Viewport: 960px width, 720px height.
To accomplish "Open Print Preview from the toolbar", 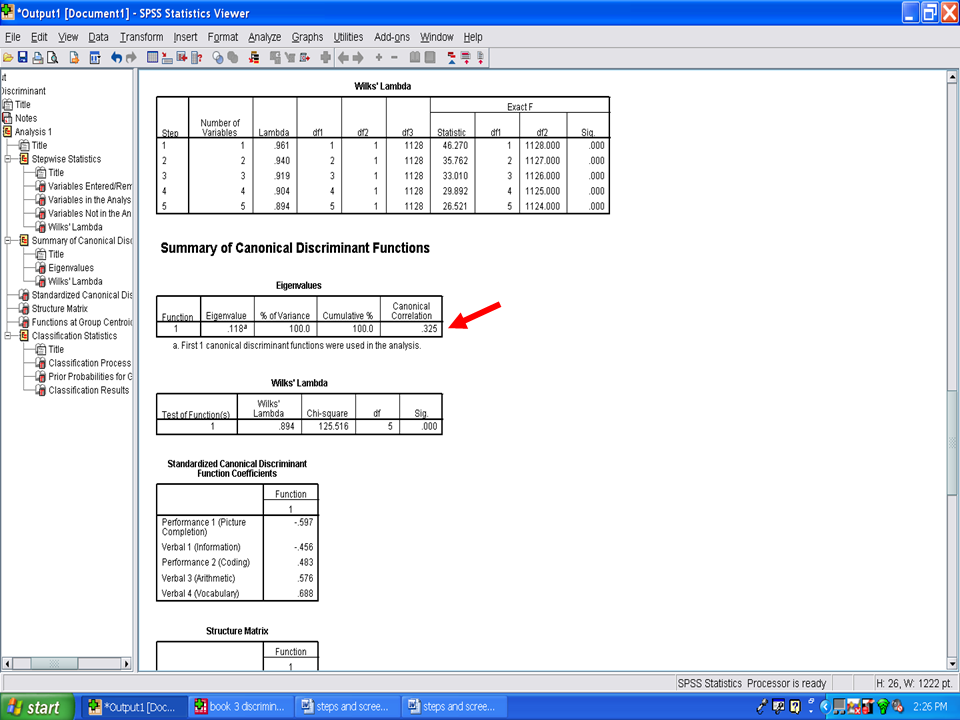I will pyautogui.click(x=52, y=57).
